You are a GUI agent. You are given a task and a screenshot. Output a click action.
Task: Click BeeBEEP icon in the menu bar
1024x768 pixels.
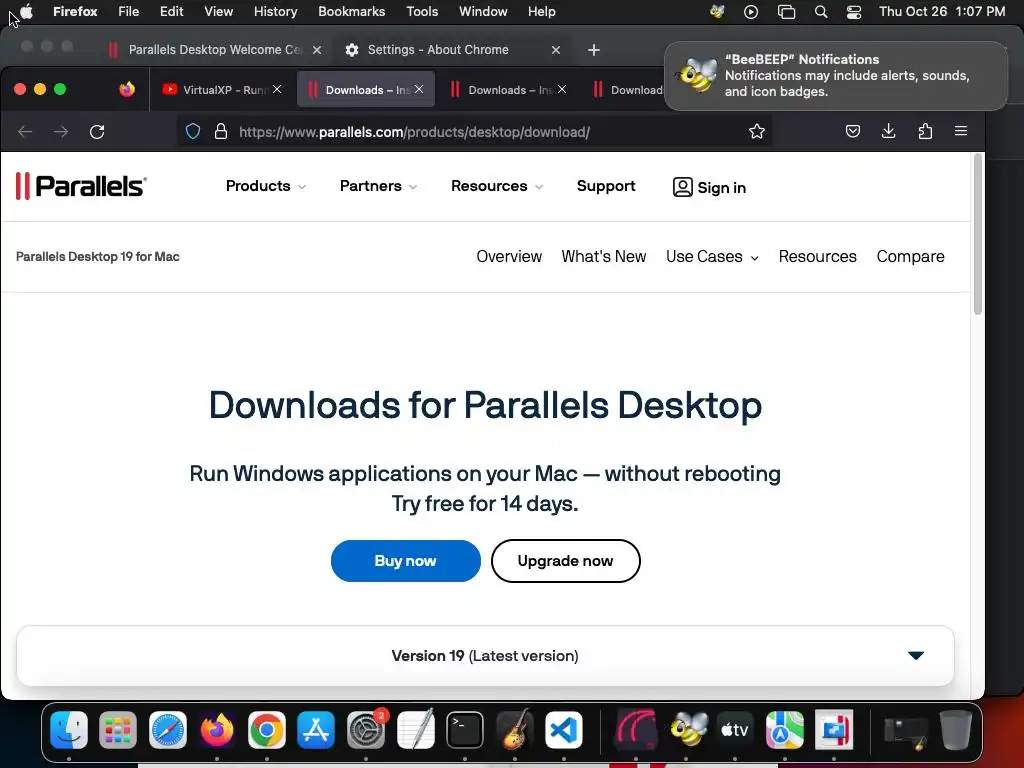tap(717, 12)
